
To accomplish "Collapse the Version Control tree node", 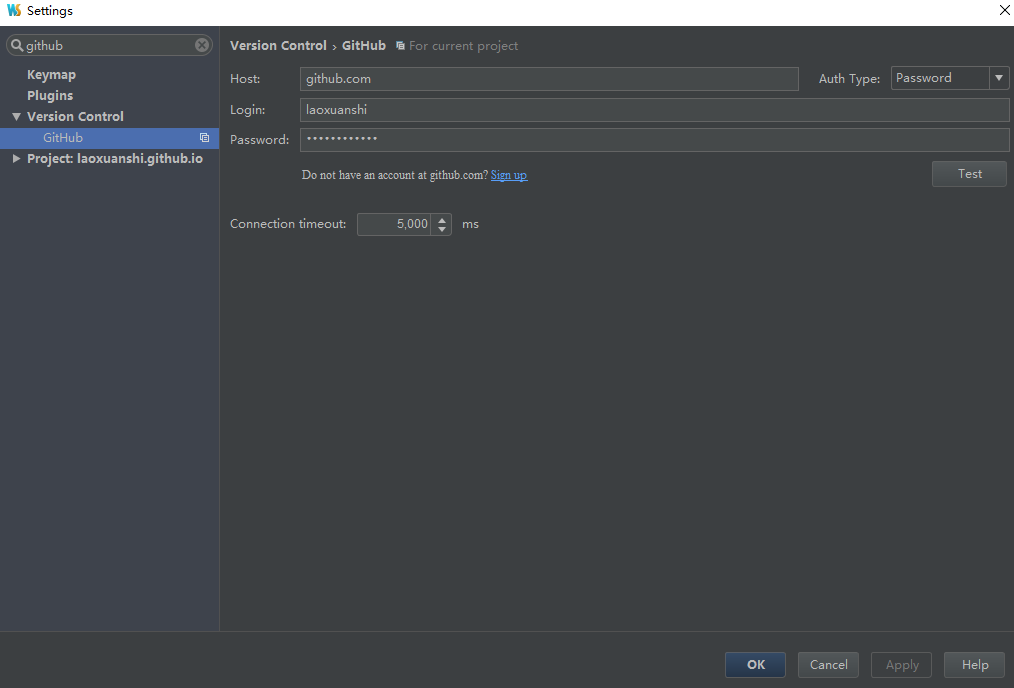I will [x=16, y=117].
